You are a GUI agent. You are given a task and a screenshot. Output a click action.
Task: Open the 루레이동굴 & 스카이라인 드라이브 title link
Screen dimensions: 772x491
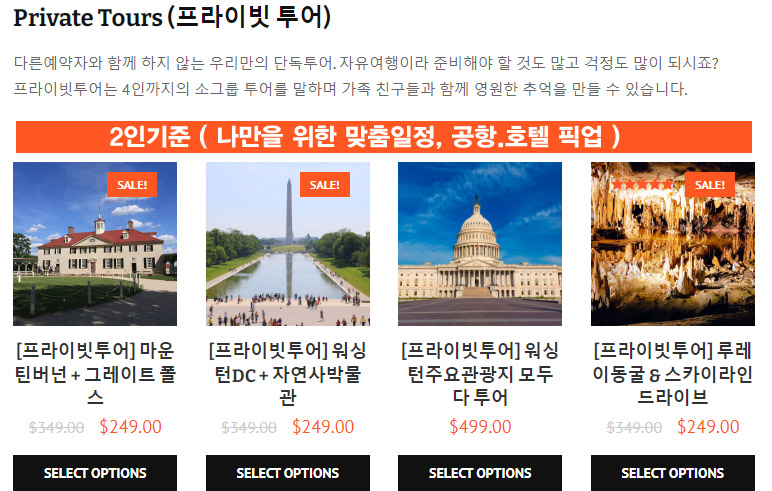tap(673, 374)
